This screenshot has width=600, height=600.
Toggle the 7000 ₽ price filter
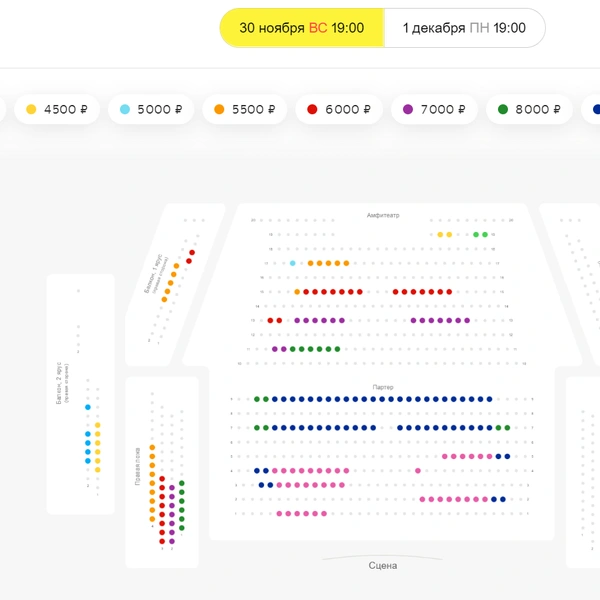tap(434, 109)
